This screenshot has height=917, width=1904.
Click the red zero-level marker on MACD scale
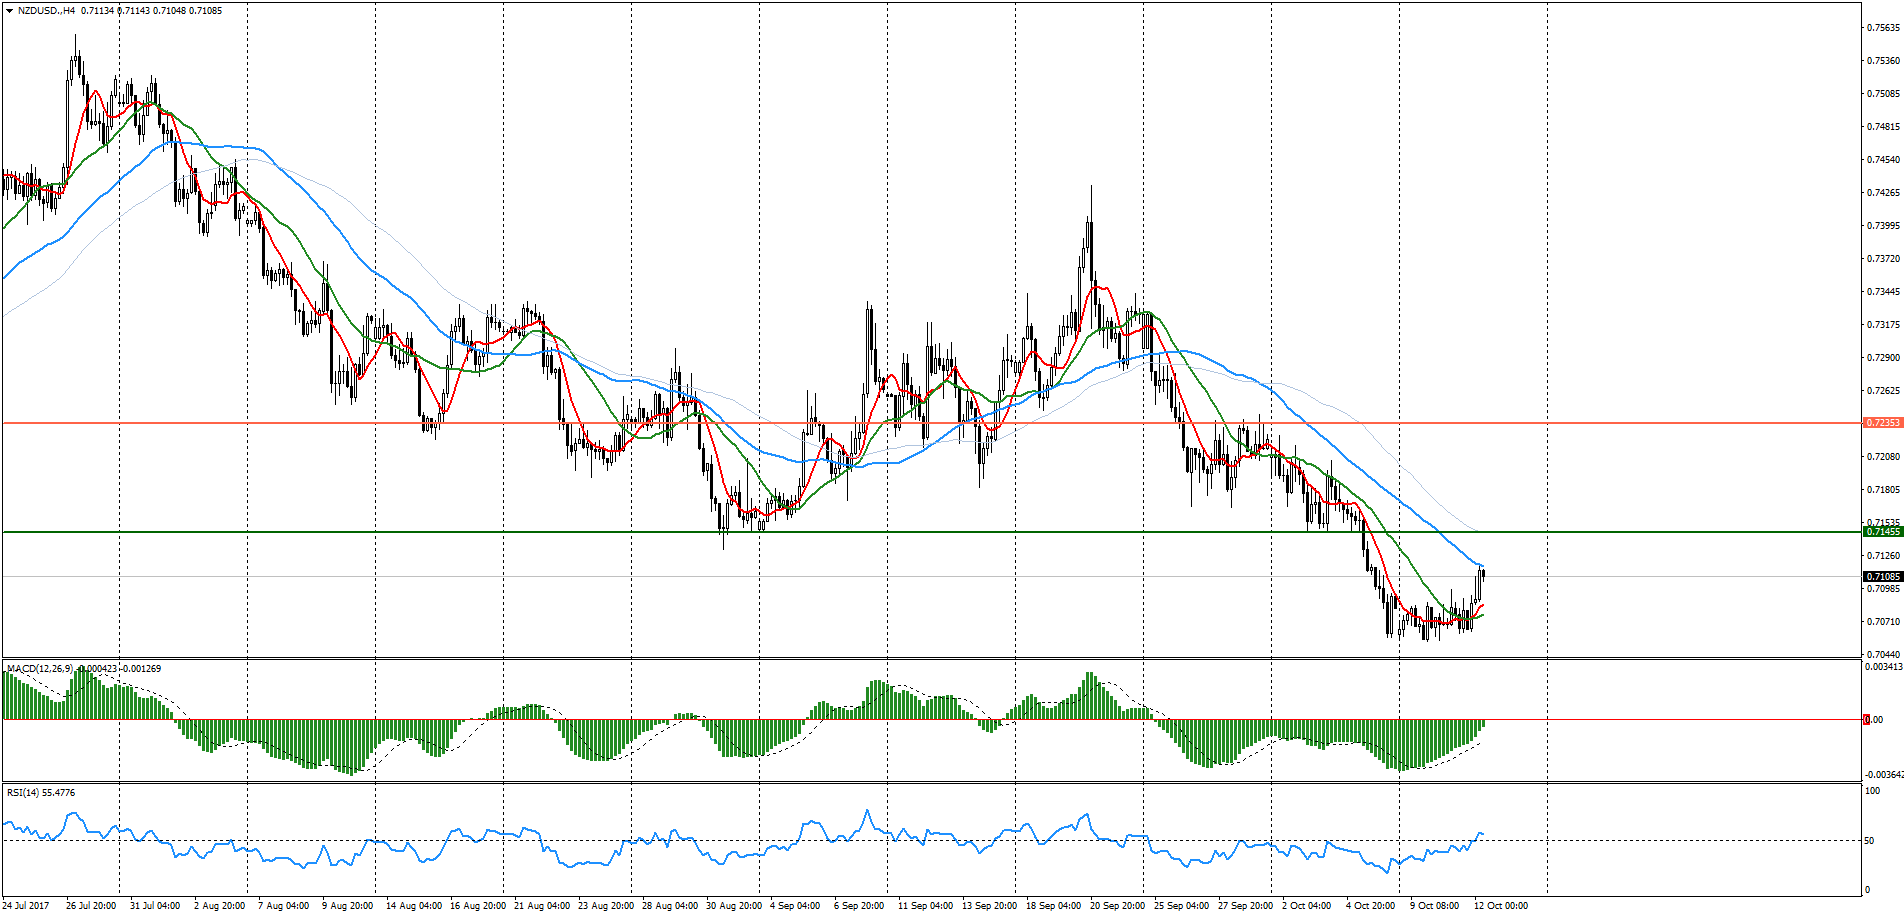[x=1866, y=719]
